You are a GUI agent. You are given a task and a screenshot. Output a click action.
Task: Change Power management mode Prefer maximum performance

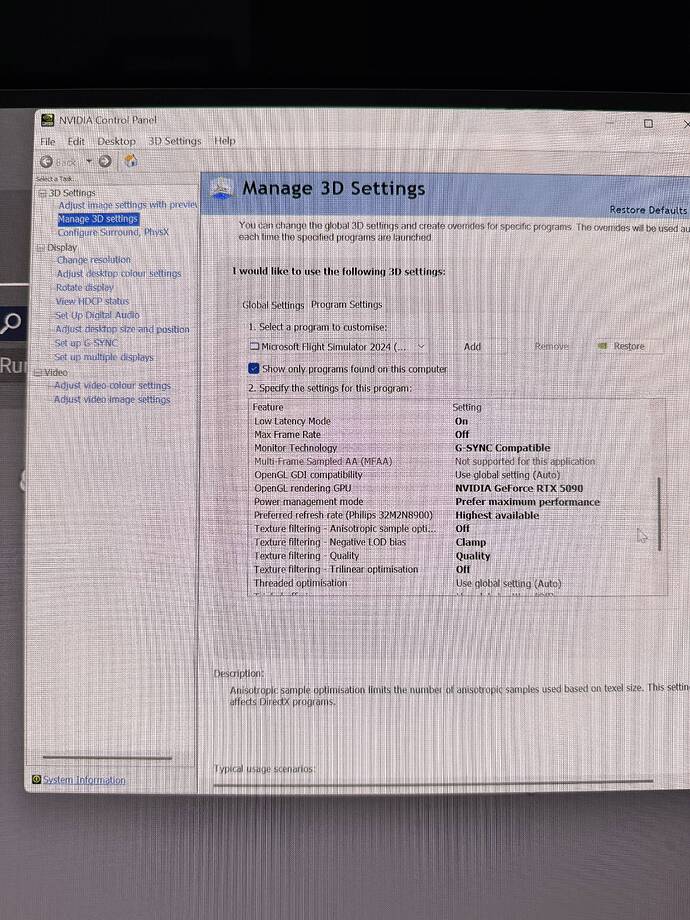tap(527, 502)
